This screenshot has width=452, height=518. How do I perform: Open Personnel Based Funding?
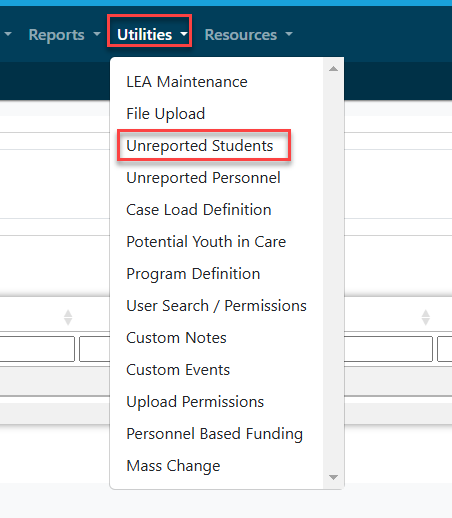[214, 434]
